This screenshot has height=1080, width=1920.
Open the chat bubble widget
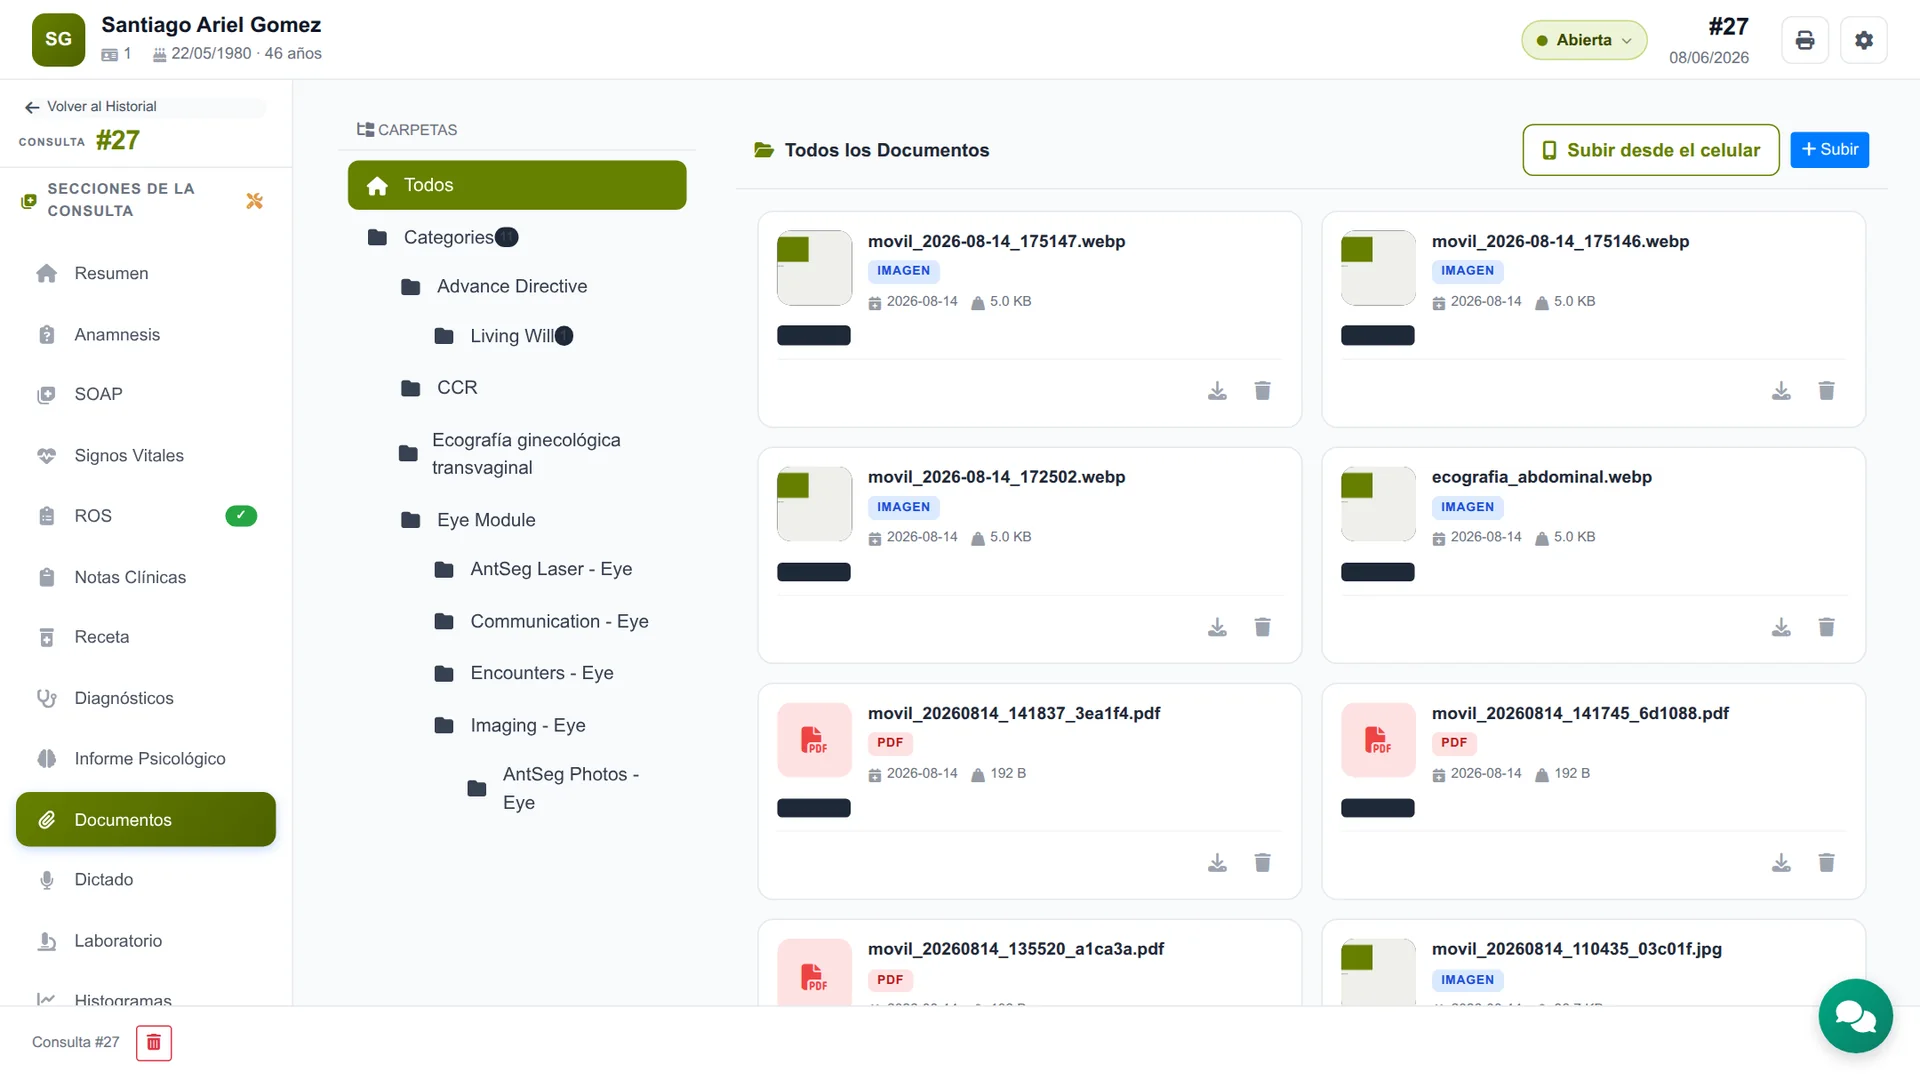coord(1855,1016)
